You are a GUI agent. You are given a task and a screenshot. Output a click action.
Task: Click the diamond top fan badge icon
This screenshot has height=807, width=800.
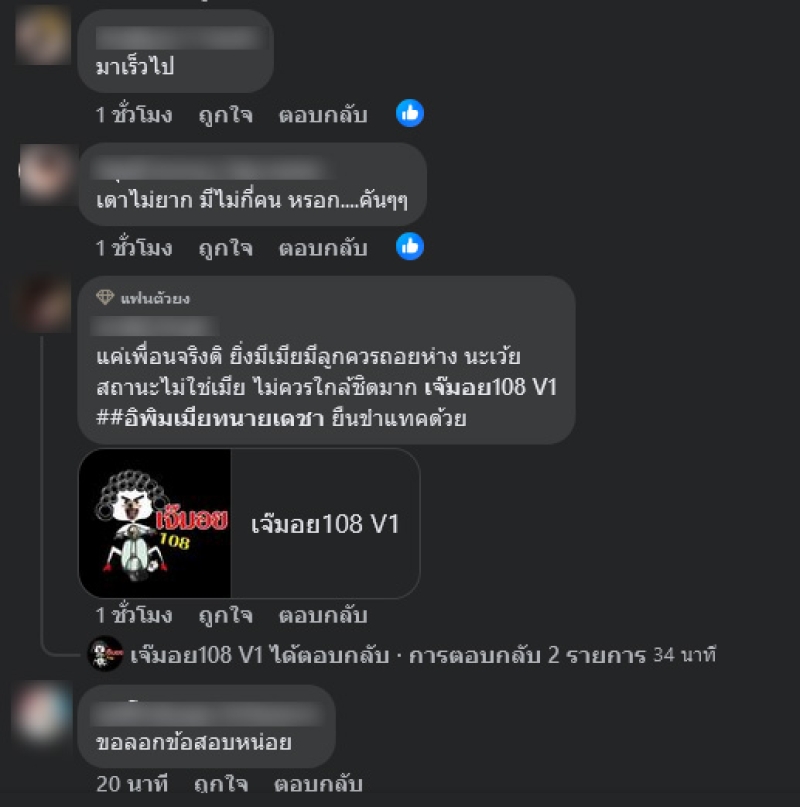[105, 297]
